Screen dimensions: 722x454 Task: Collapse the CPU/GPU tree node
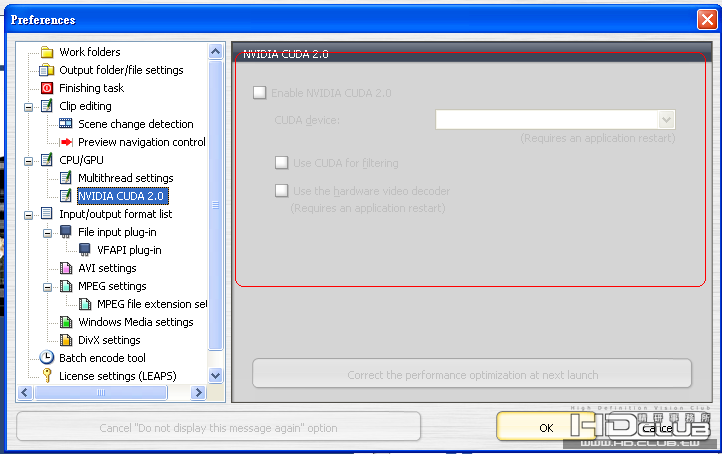[29, 161]
